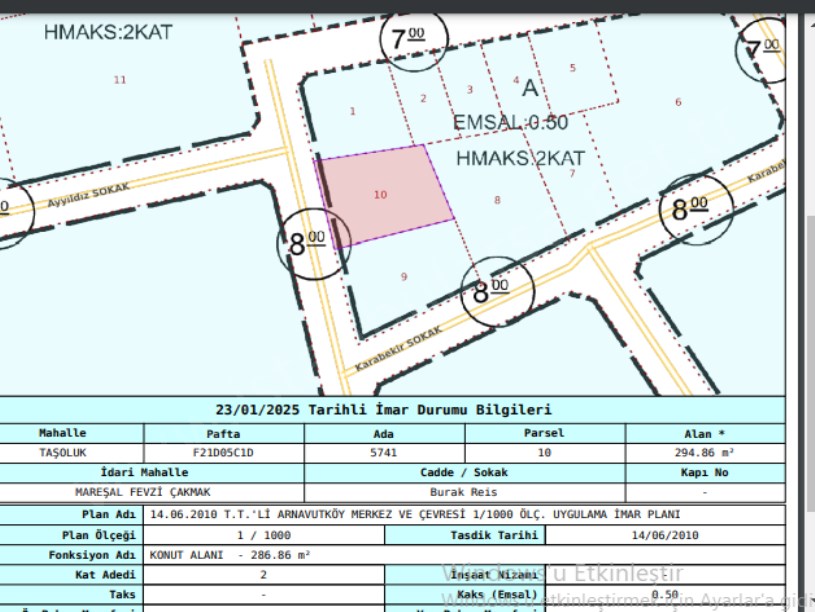Click the 8.00 road-width circle right of parcel 6
The image size is (815, 612).
696,209
